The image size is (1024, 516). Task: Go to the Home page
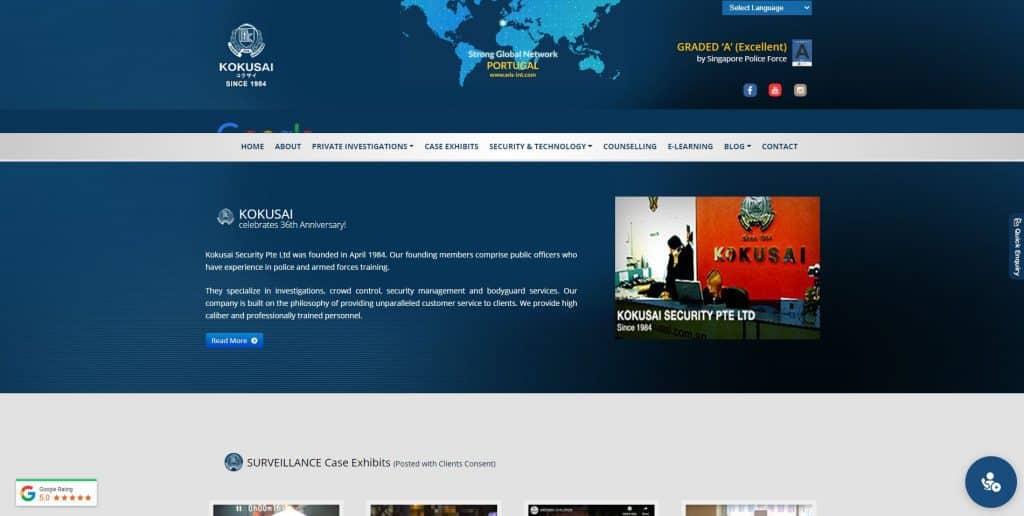click(x=252, y=146)
